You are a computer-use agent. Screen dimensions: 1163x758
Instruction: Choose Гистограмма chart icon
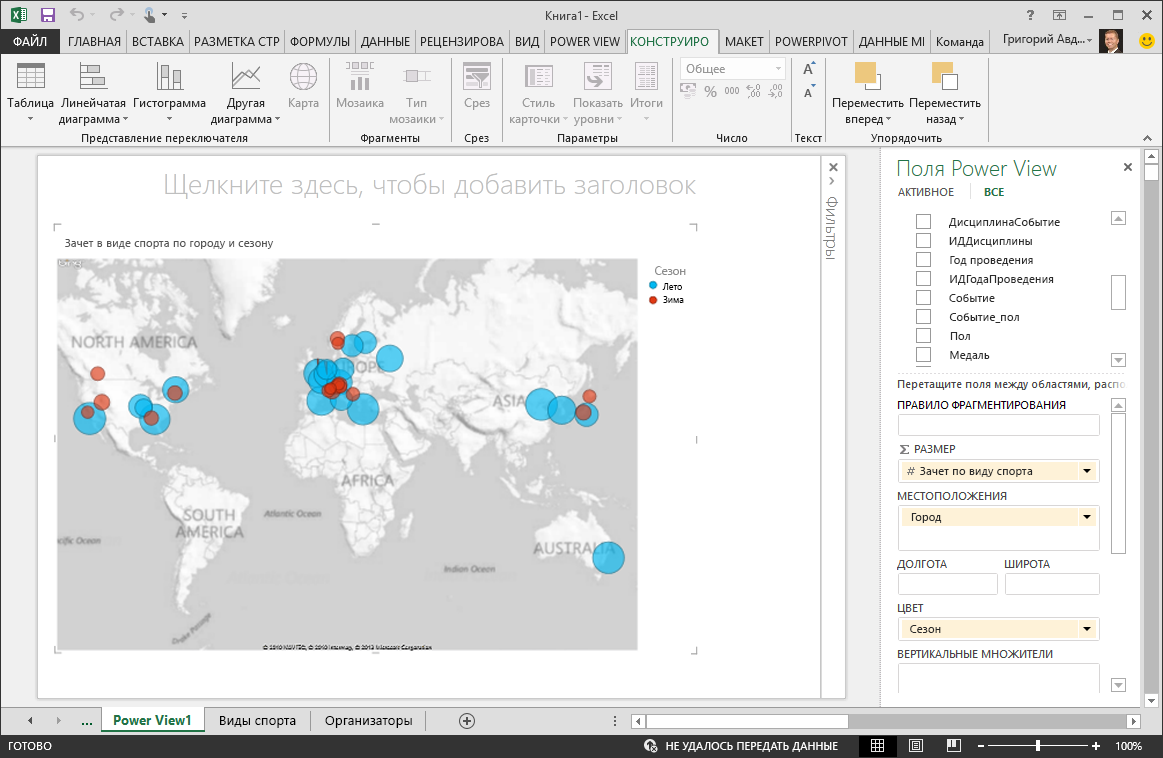coord(169,76)
